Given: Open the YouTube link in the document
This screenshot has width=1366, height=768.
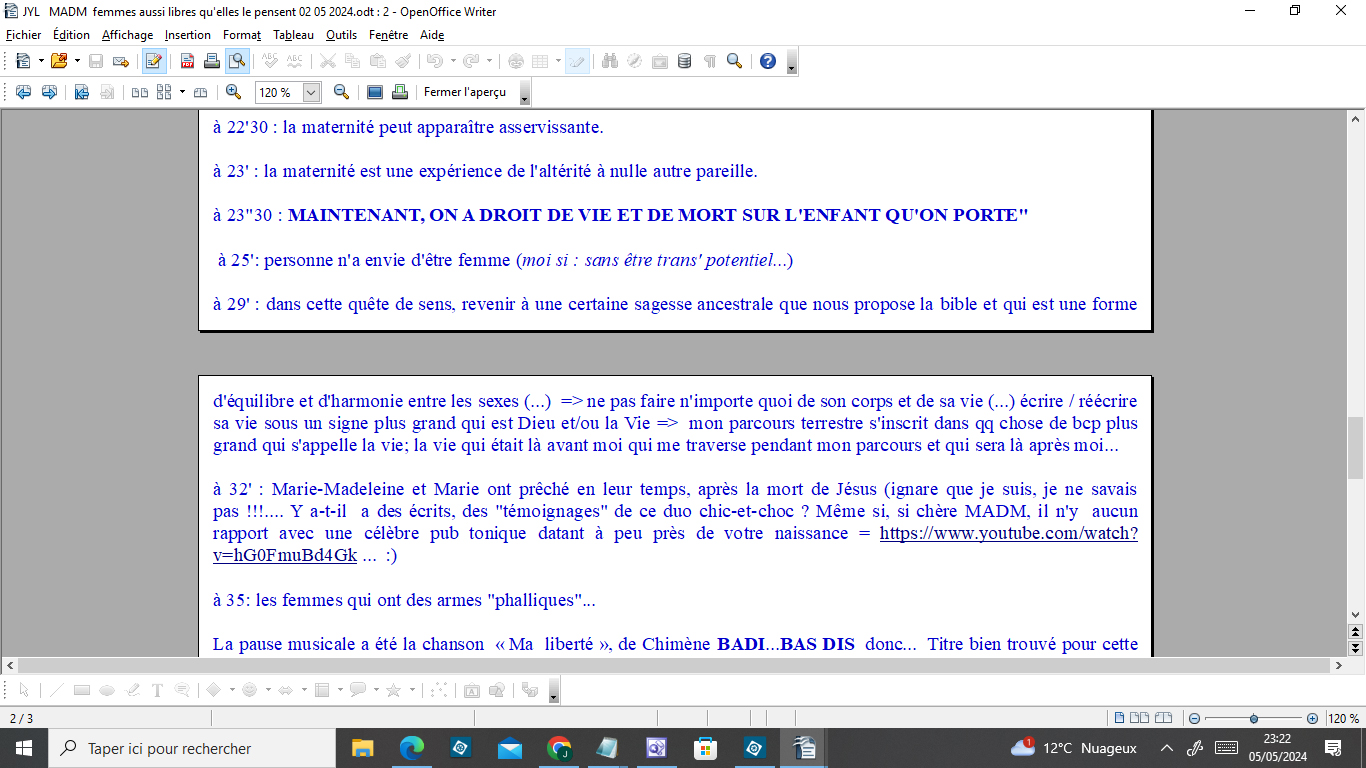Looking at the screenshot, I should tap(1009, 533).
